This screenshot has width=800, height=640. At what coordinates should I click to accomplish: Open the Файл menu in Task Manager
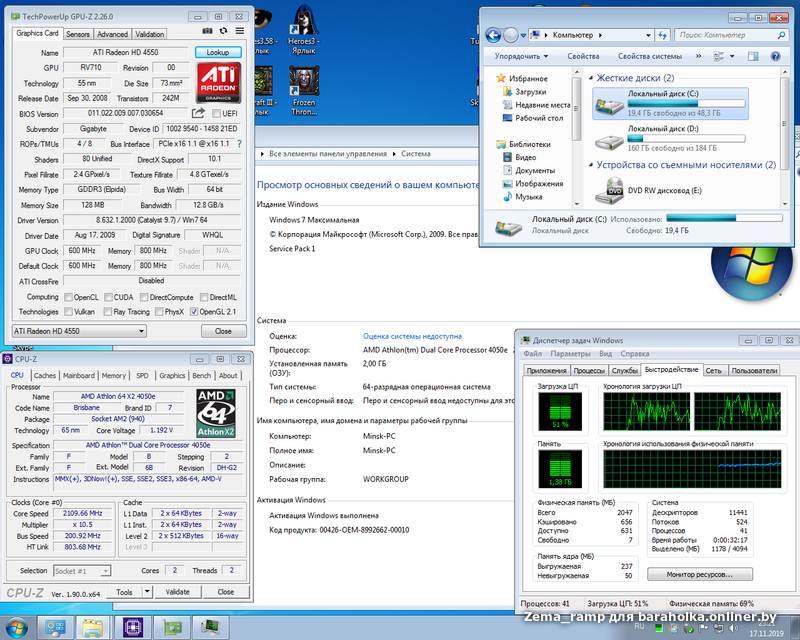point(532,354)
